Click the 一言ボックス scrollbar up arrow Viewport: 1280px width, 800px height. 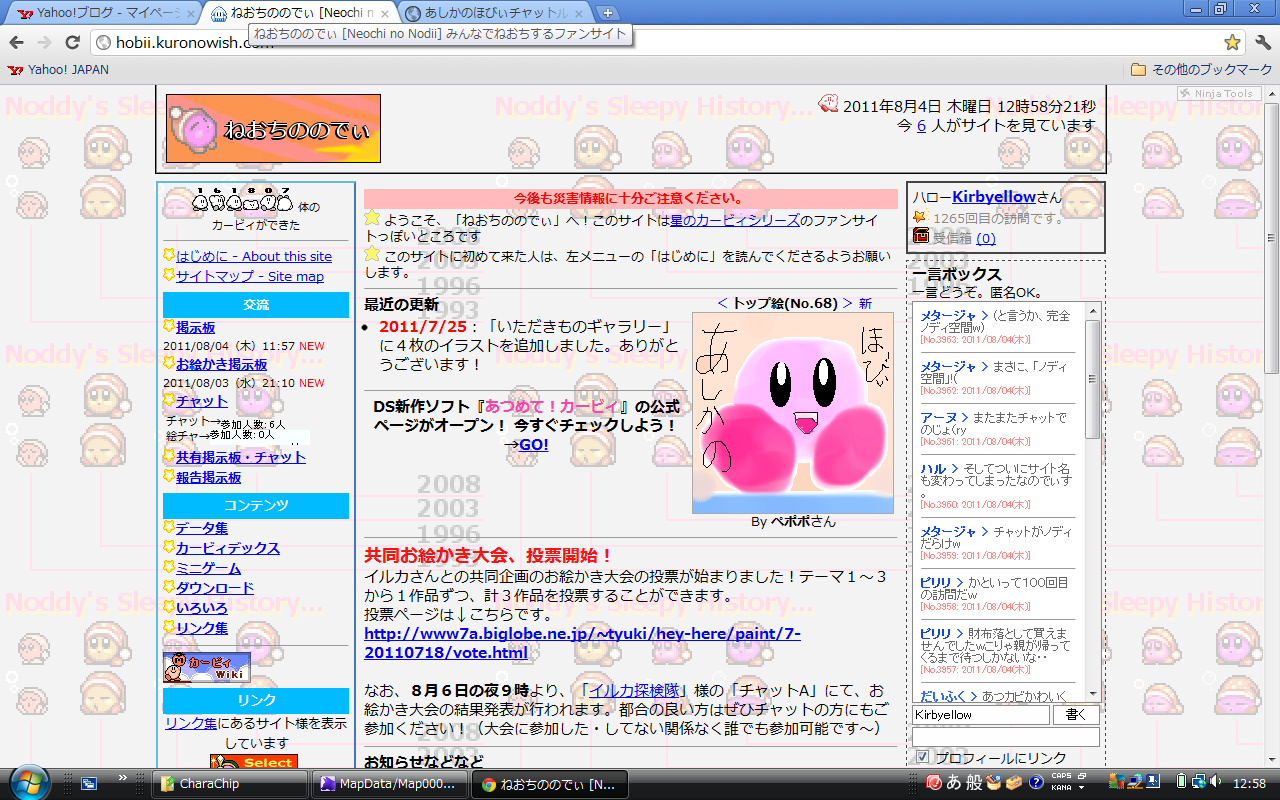click(1093, 310)
